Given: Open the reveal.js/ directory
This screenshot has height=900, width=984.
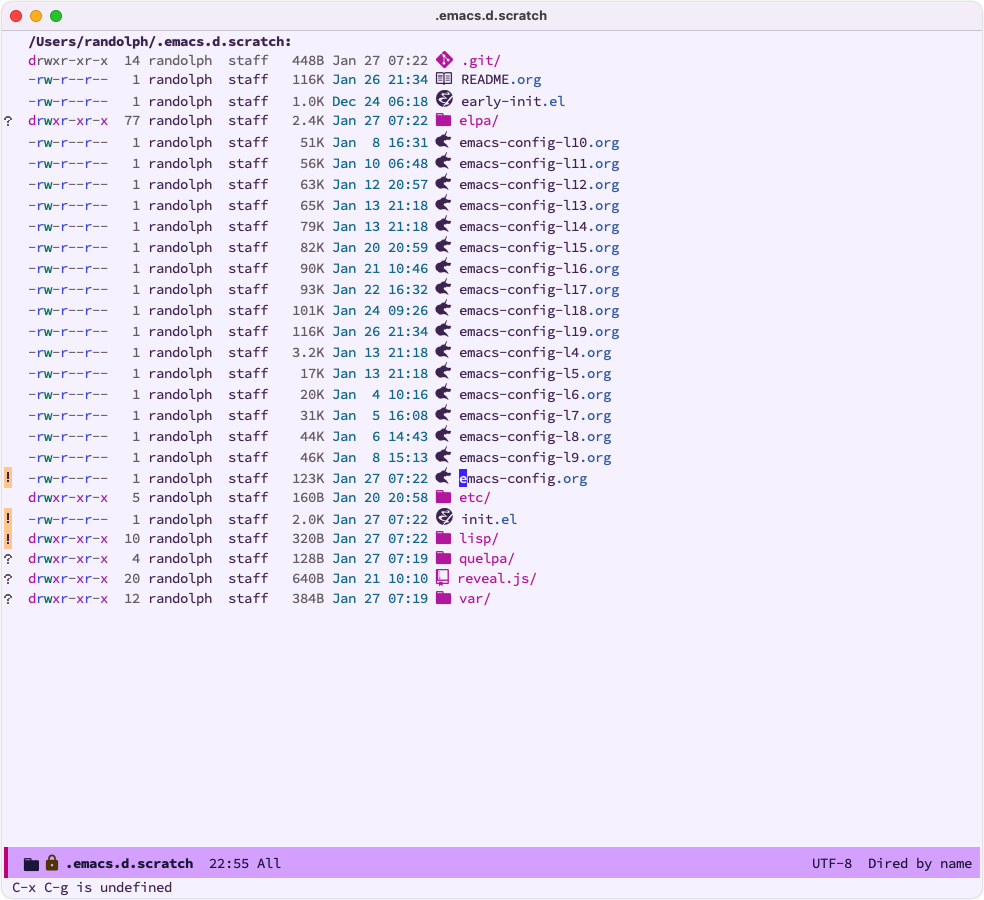Looking at the screenshot, I should [496, 579].
